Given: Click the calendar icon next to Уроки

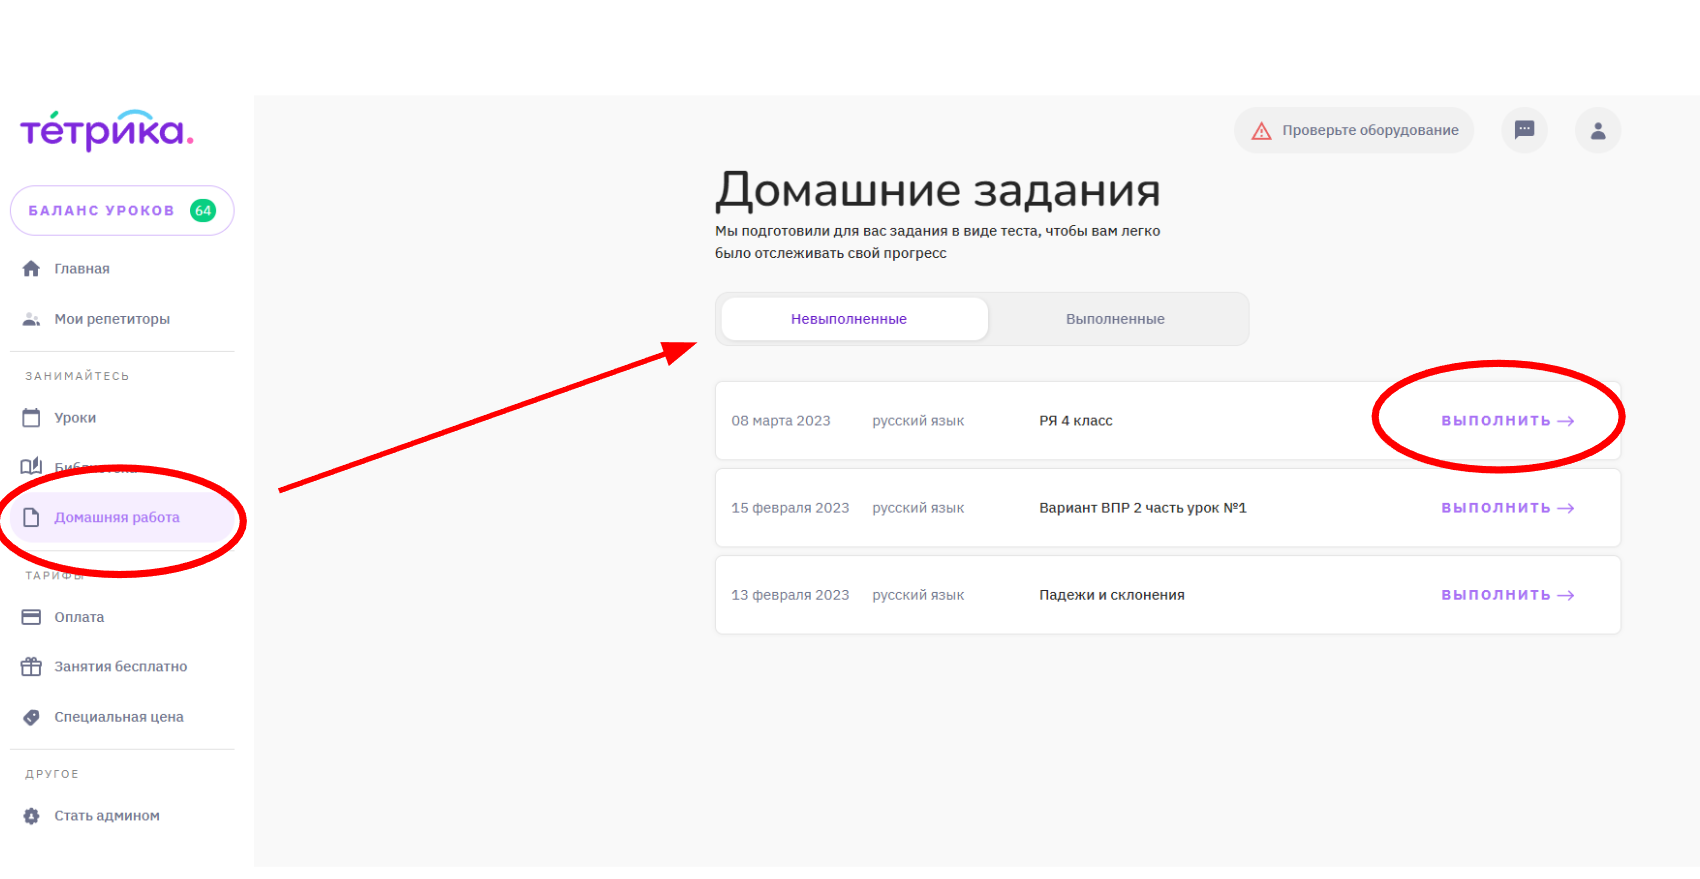Looking at the screenshot, I should click(31, 418).
